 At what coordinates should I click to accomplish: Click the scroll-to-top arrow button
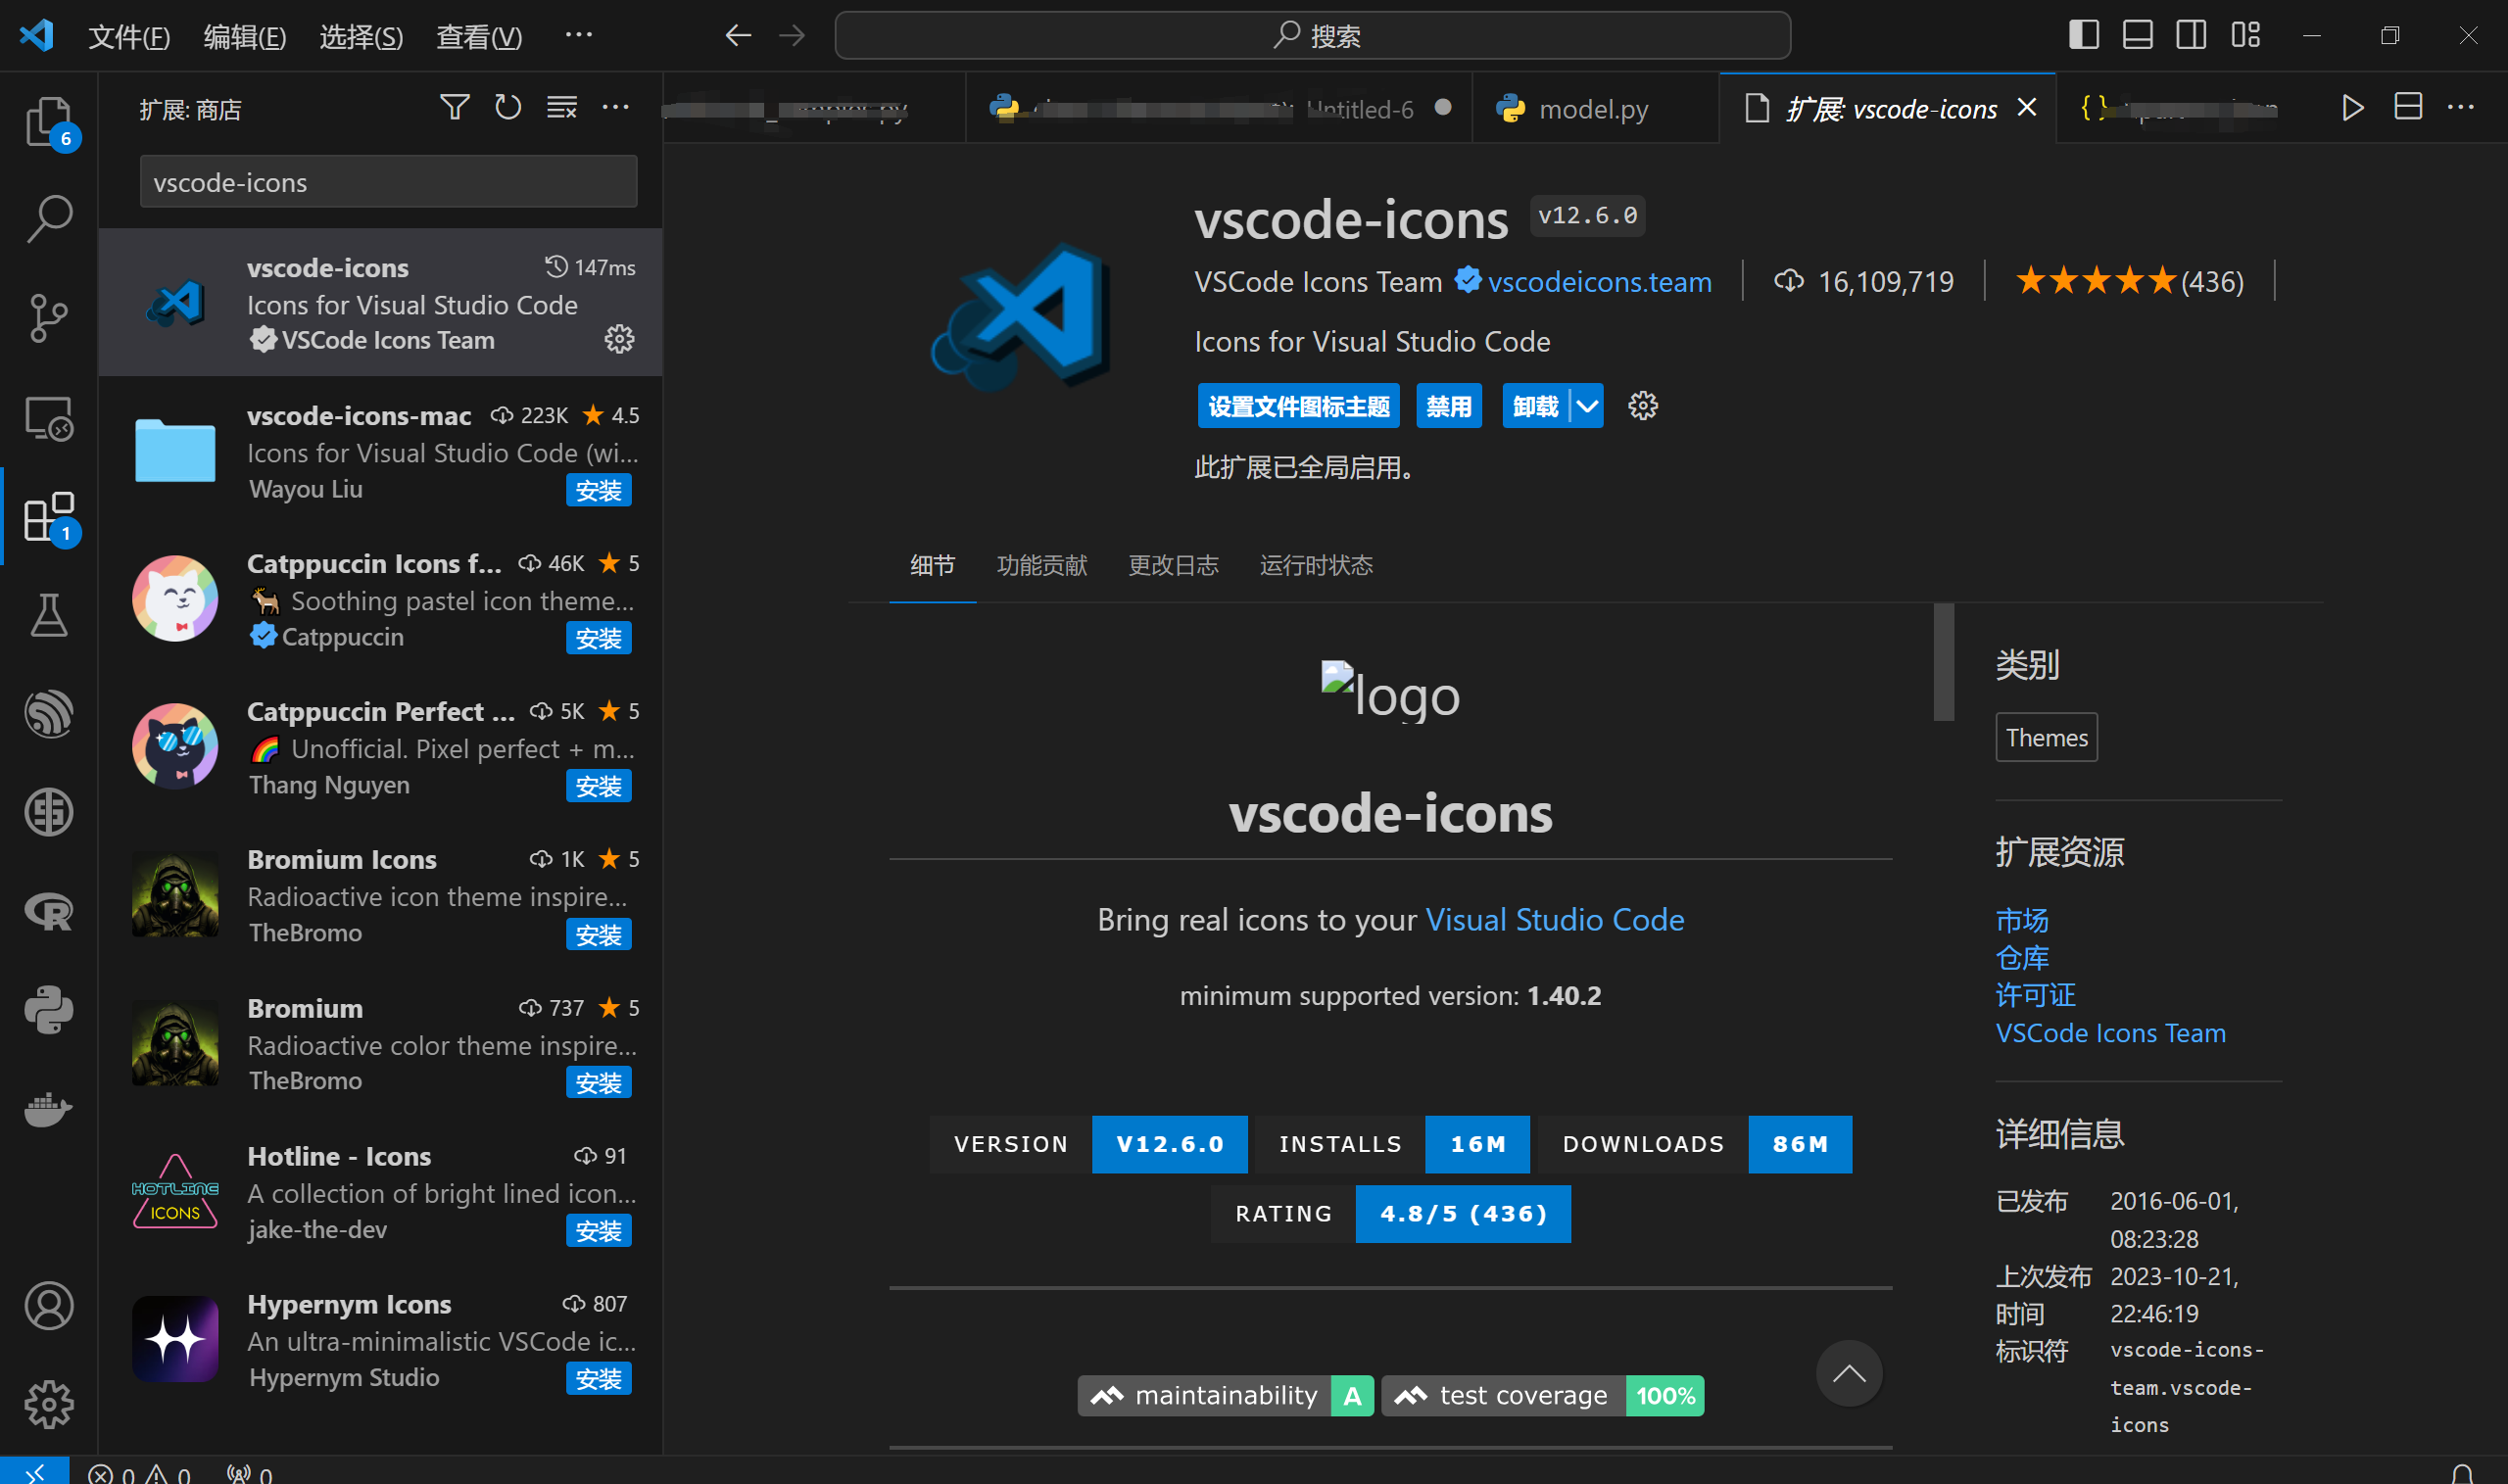pyautogui.click(x=1849, y=1373)
